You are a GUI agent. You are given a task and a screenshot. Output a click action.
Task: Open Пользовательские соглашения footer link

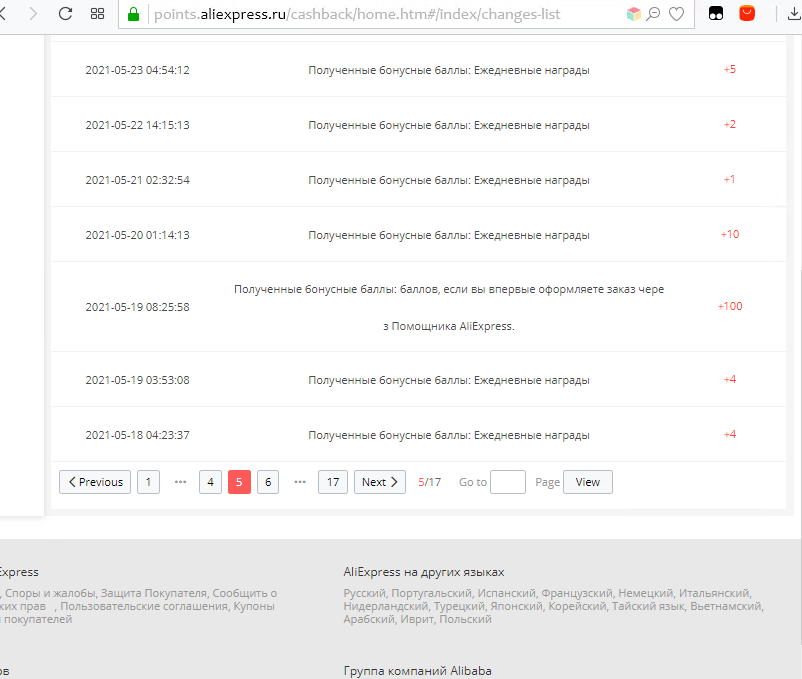point(145,606)
